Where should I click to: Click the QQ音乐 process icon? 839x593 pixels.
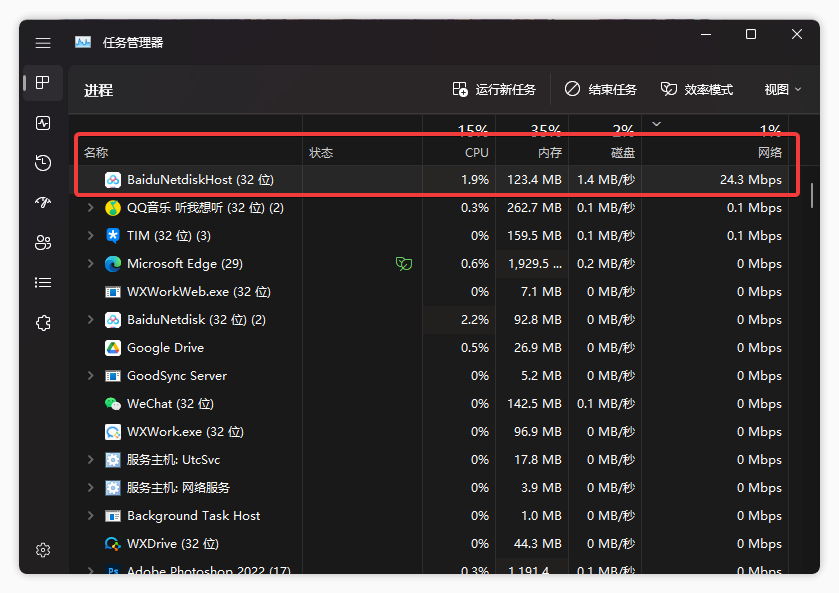pyautogui.click(x=112, y=208)
